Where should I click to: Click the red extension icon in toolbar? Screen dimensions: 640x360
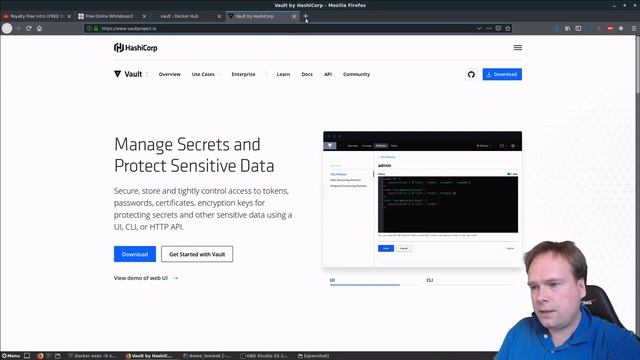pyautogui.click(x=610, y=29)
